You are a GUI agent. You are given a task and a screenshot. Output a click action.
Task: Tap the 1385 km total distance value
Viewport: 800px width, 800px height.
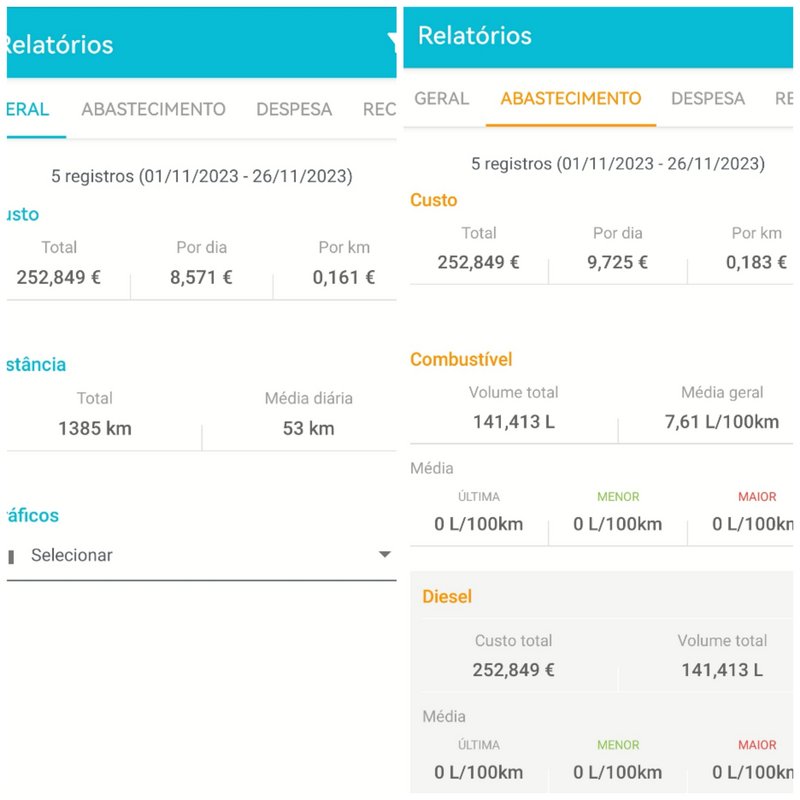coord(95,429)
